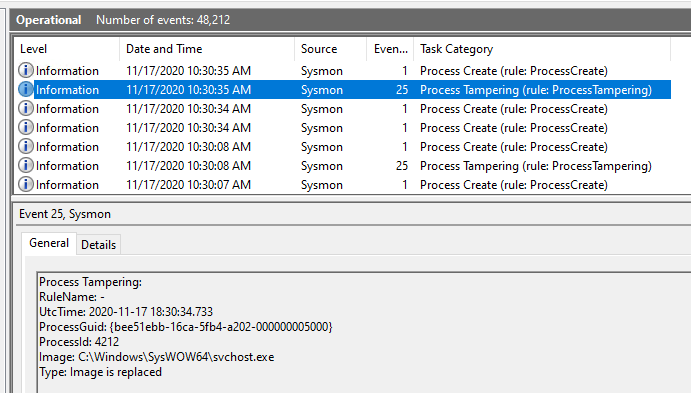Viewport: 691px width, 393px height.
Task: Click ProcessGuid line in event details
Action: coord(186,327)
